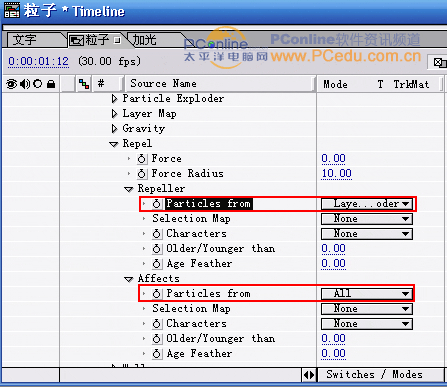Open the Repeller Particles from dropdown
Screen dimensions: 447x387
point(367,204)
